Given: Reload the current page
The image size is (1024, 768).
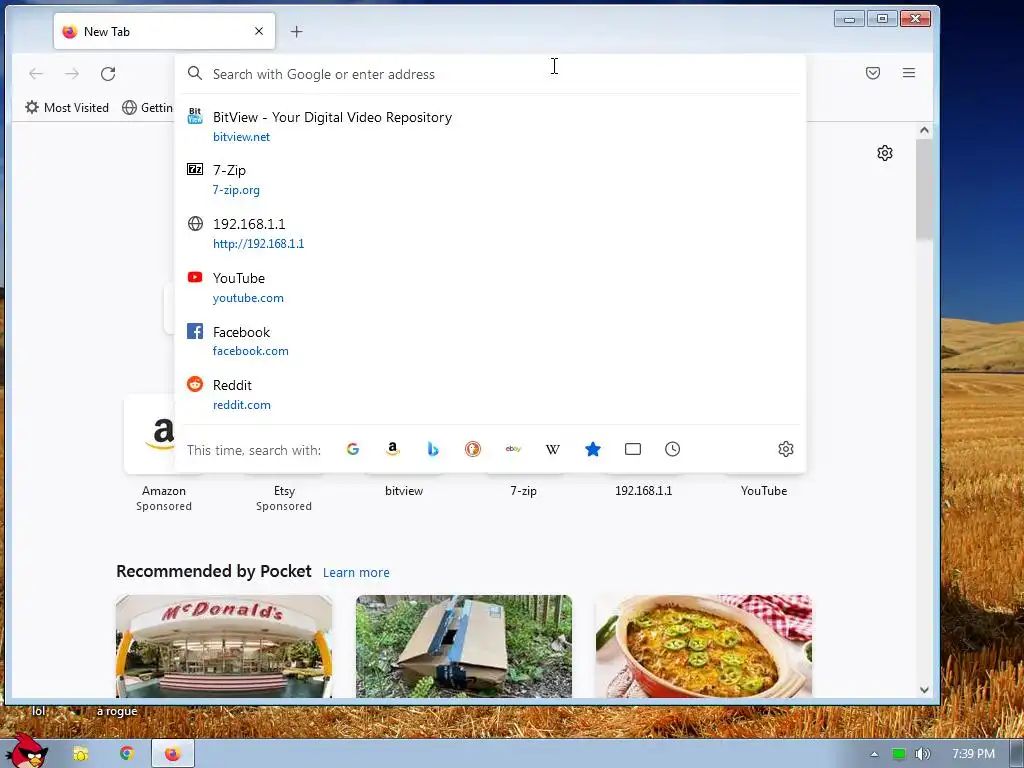Looking at the screenshot, I should [108, 74].
